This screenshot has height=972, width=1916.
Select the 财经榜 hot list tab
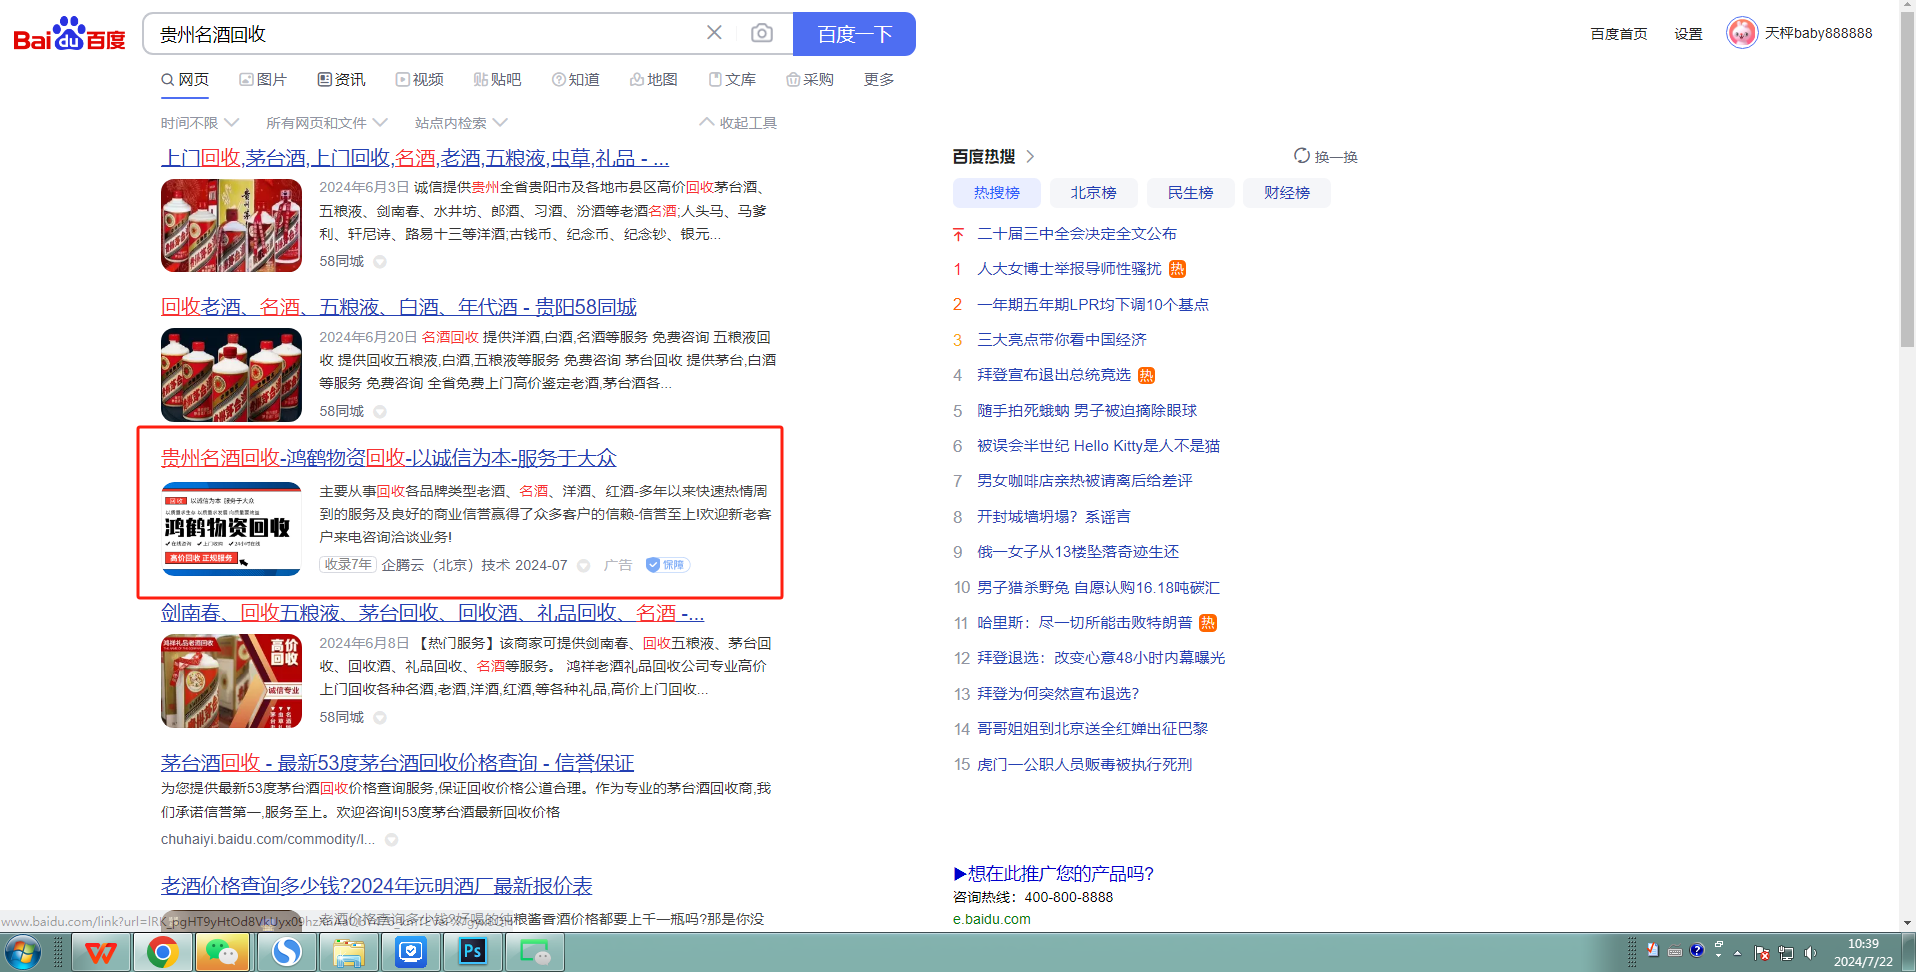pos(1286,193)
